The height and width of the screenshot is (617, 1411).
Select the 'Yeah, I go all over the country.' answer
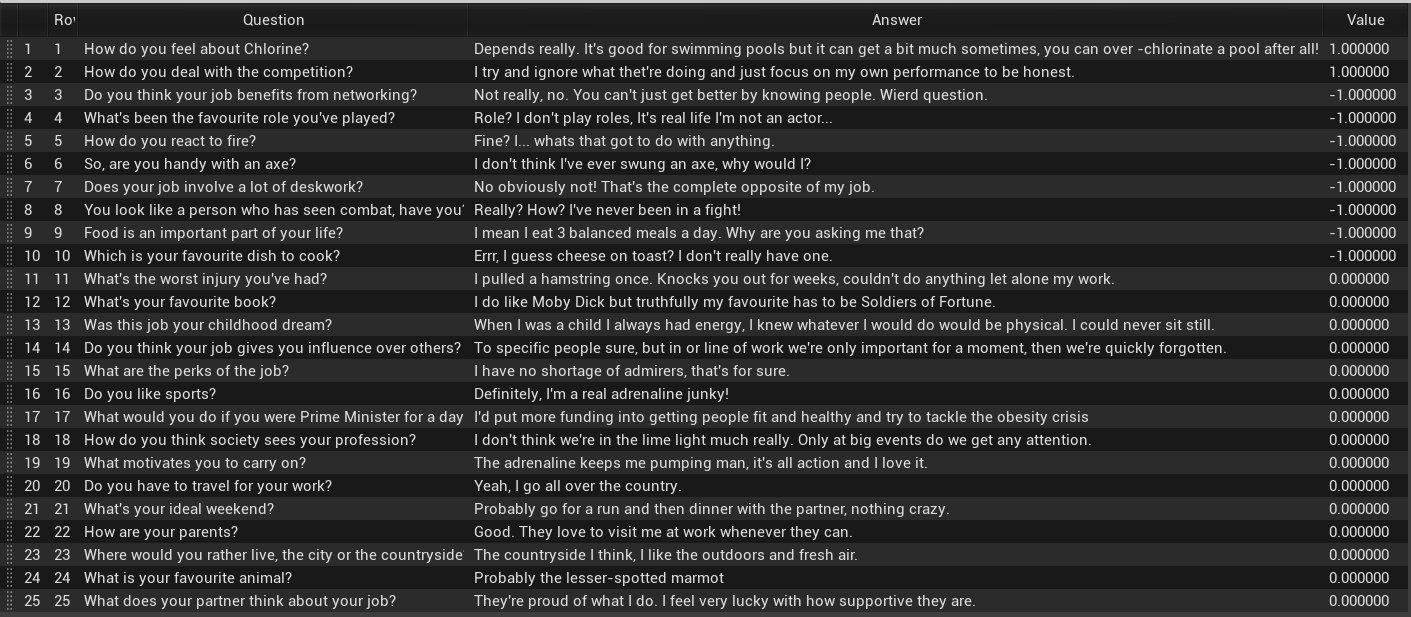coord(578,486)
